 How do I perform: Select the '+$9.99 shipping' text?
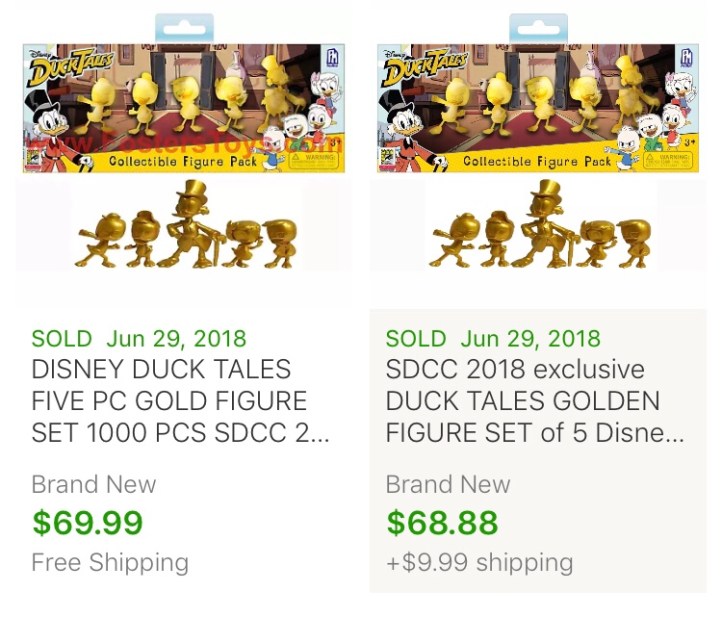[x=479, y=562]
